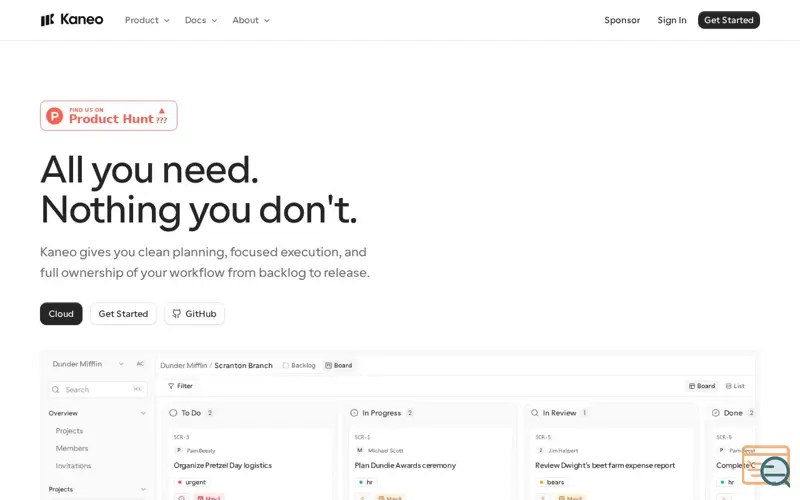Open the Docs dropdown menu
This screenshot has height=500, width=800.
(201, 20)
